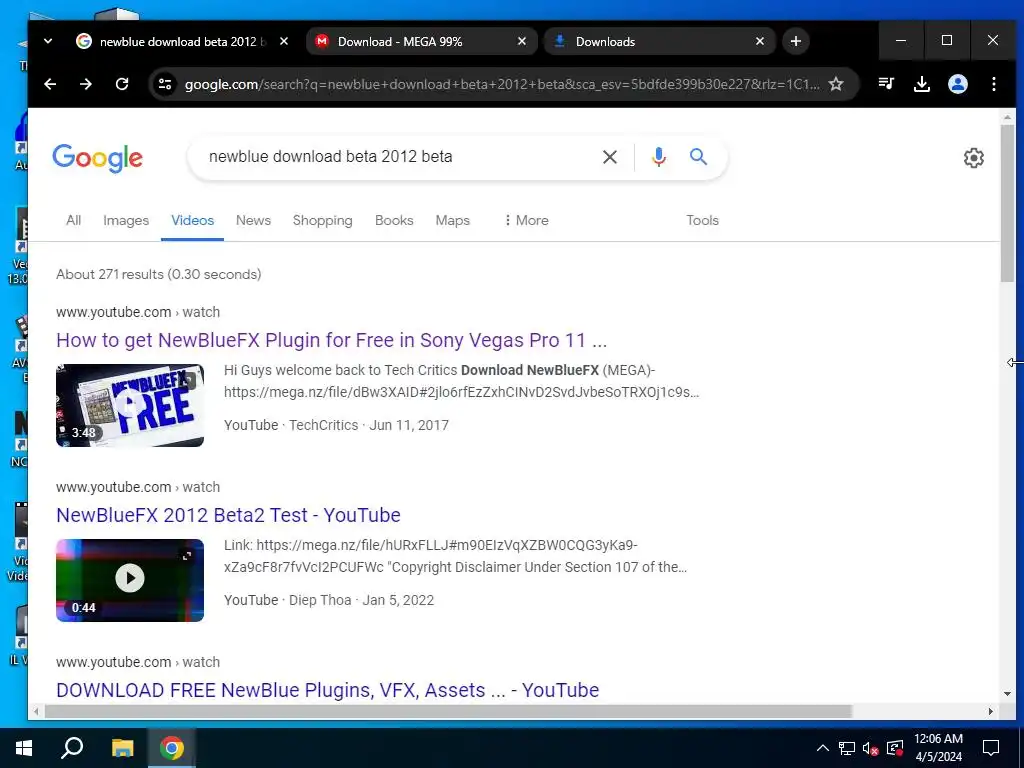Open taskbar clock showing 12:06 AM

pos(938,748)
